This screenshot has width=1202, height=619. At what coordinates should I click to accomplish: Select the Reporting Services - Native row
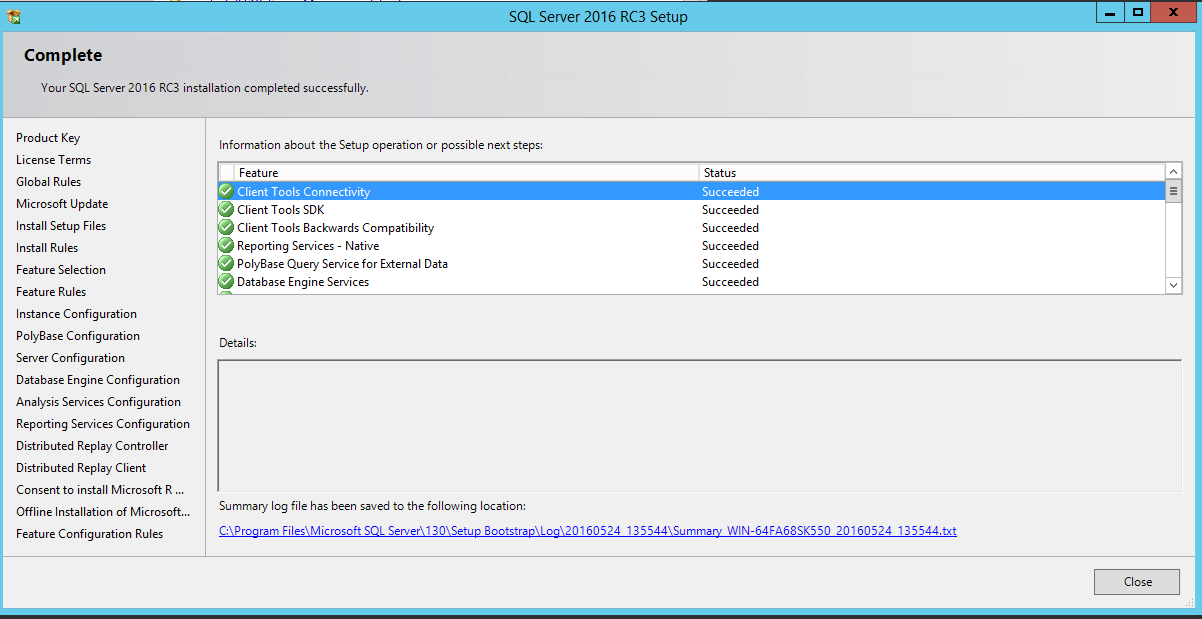(691, 246)
